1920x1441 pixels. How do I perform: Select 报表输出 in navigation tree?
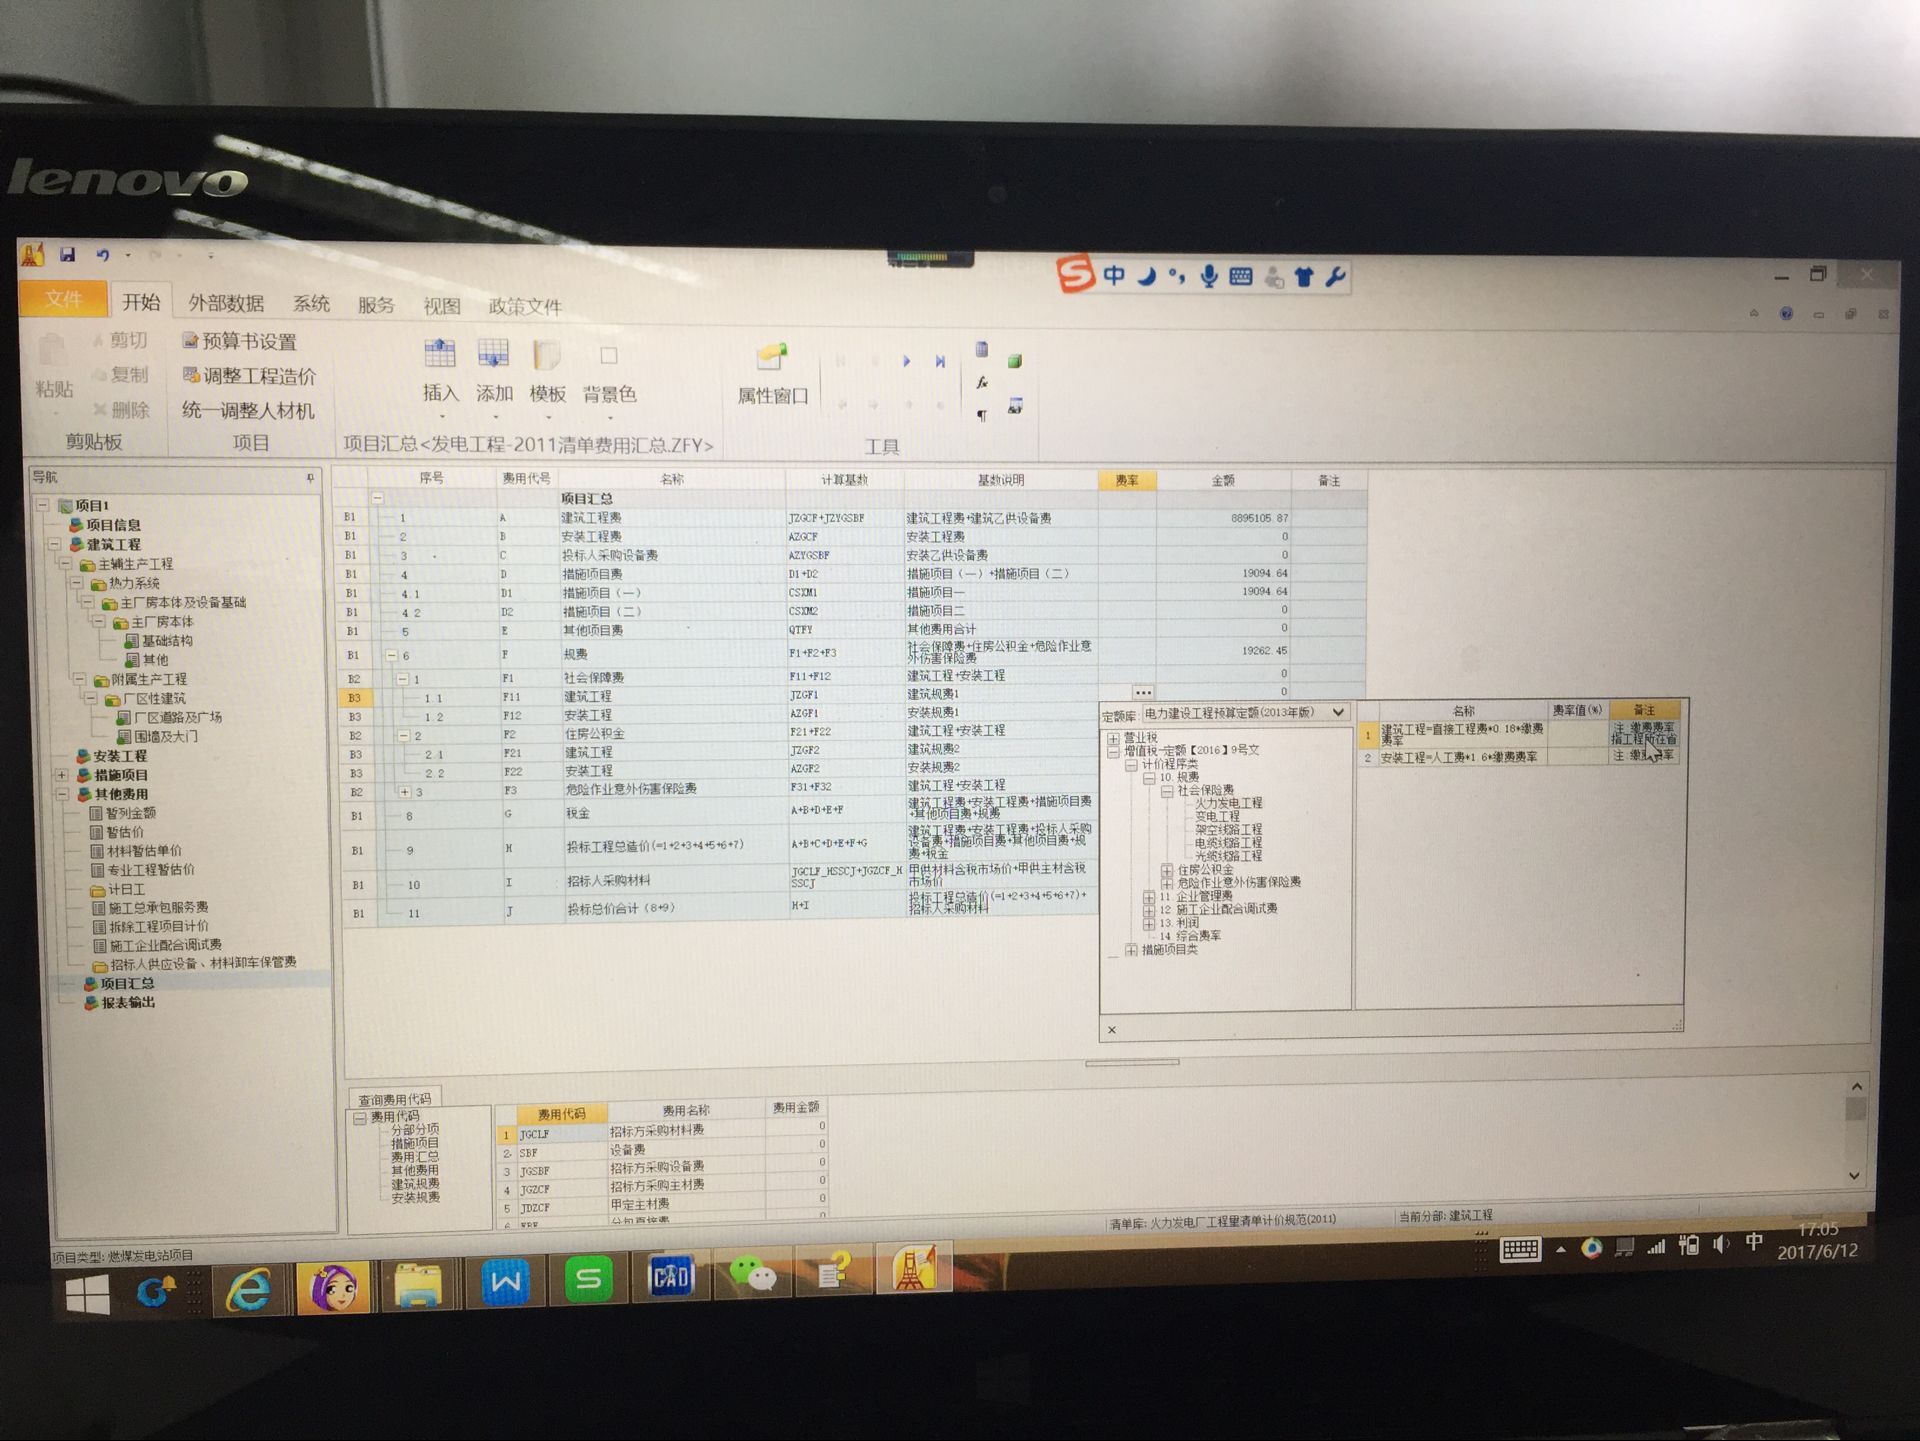tap(128, 1003)
